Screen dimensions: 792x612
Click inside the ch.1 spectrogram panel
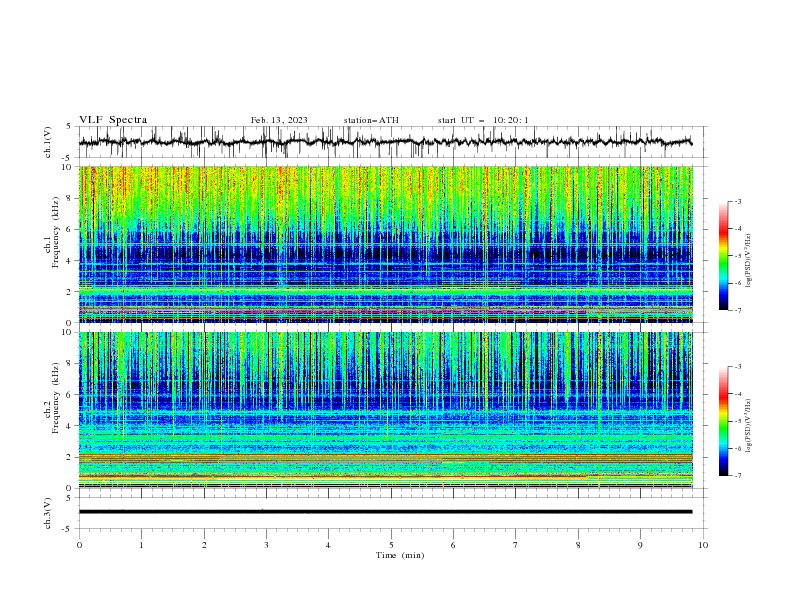[x=386, y=244]
